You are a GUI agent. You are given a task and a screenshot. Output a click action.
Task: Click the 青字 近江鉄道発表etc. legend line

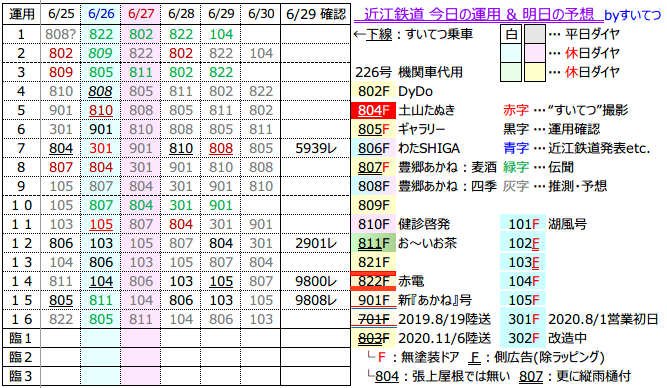pos(576,148)
